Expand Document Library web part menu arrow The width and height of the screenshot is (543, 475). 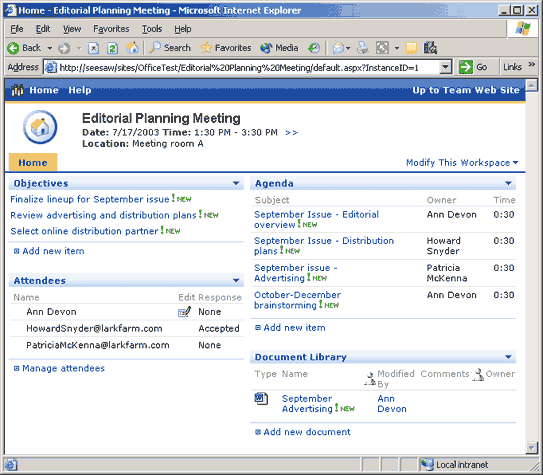click(508, 357)
